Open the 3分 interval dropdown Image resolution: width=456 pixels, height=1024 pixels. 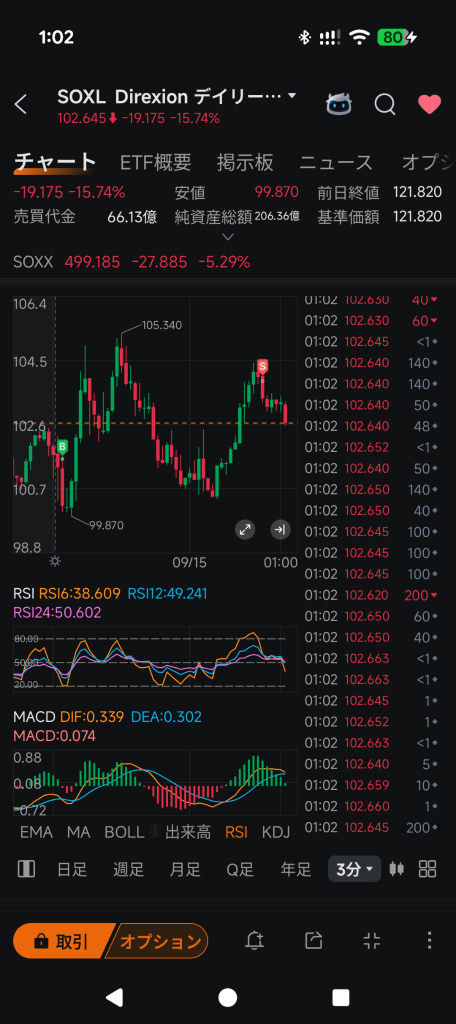coord(354,869)
